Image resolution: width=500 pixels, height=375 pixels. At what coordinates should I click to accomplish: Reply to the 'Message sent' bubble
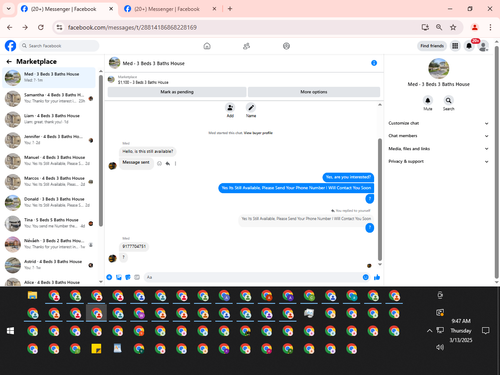pyautogui.click(x=168, y=163)
